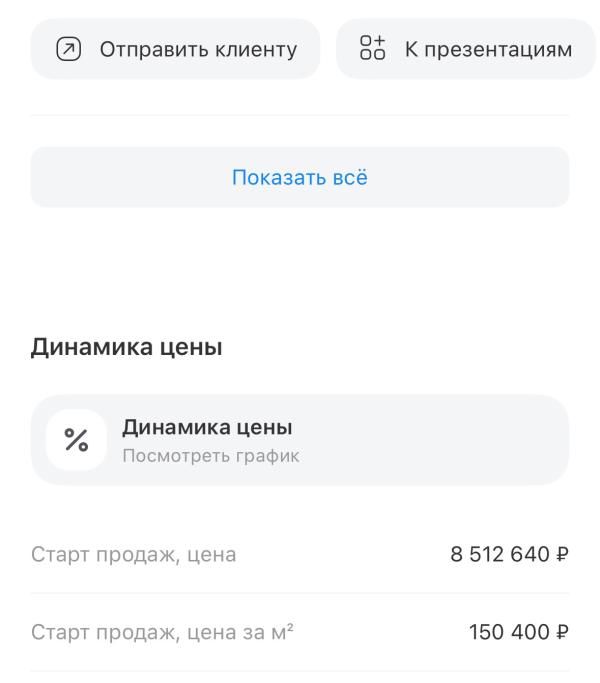Viewport: 600px width, 683px height.
Task: Open К презентациям button
Action: point(466,49)
